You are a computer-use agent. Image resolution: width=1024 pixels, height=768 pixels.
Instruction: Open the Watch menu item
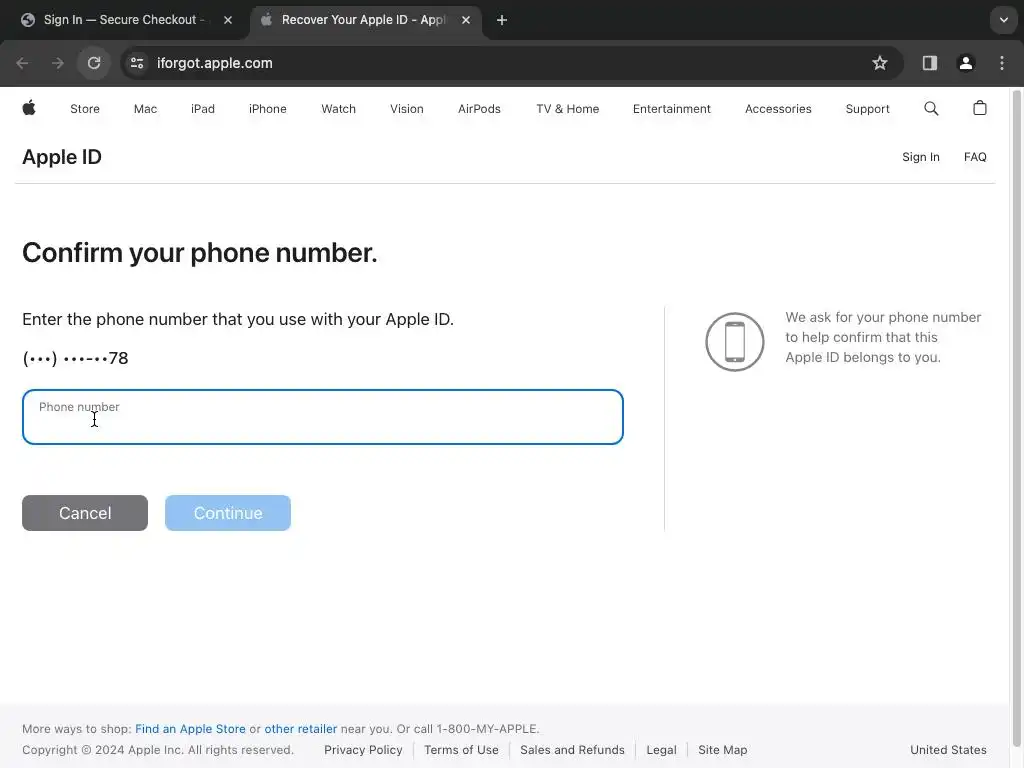pyautogui.click(x=338, y=109)
